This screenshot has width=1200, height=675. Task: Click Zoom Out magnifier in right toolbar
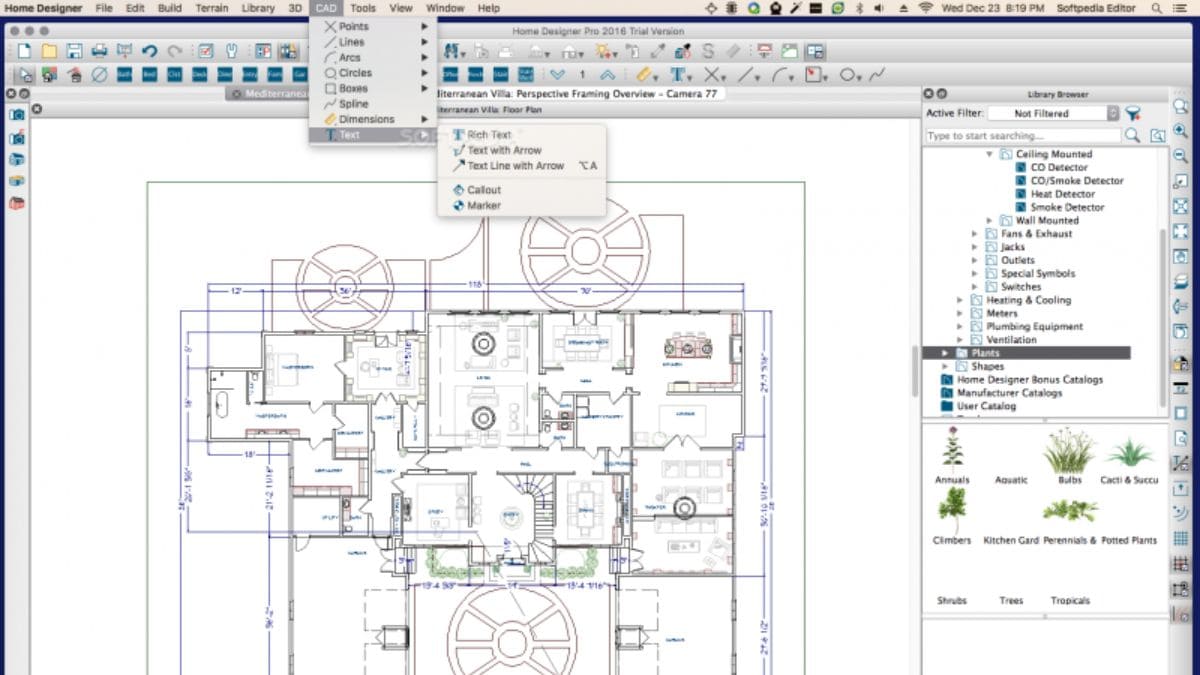(x=1181, y=158)
